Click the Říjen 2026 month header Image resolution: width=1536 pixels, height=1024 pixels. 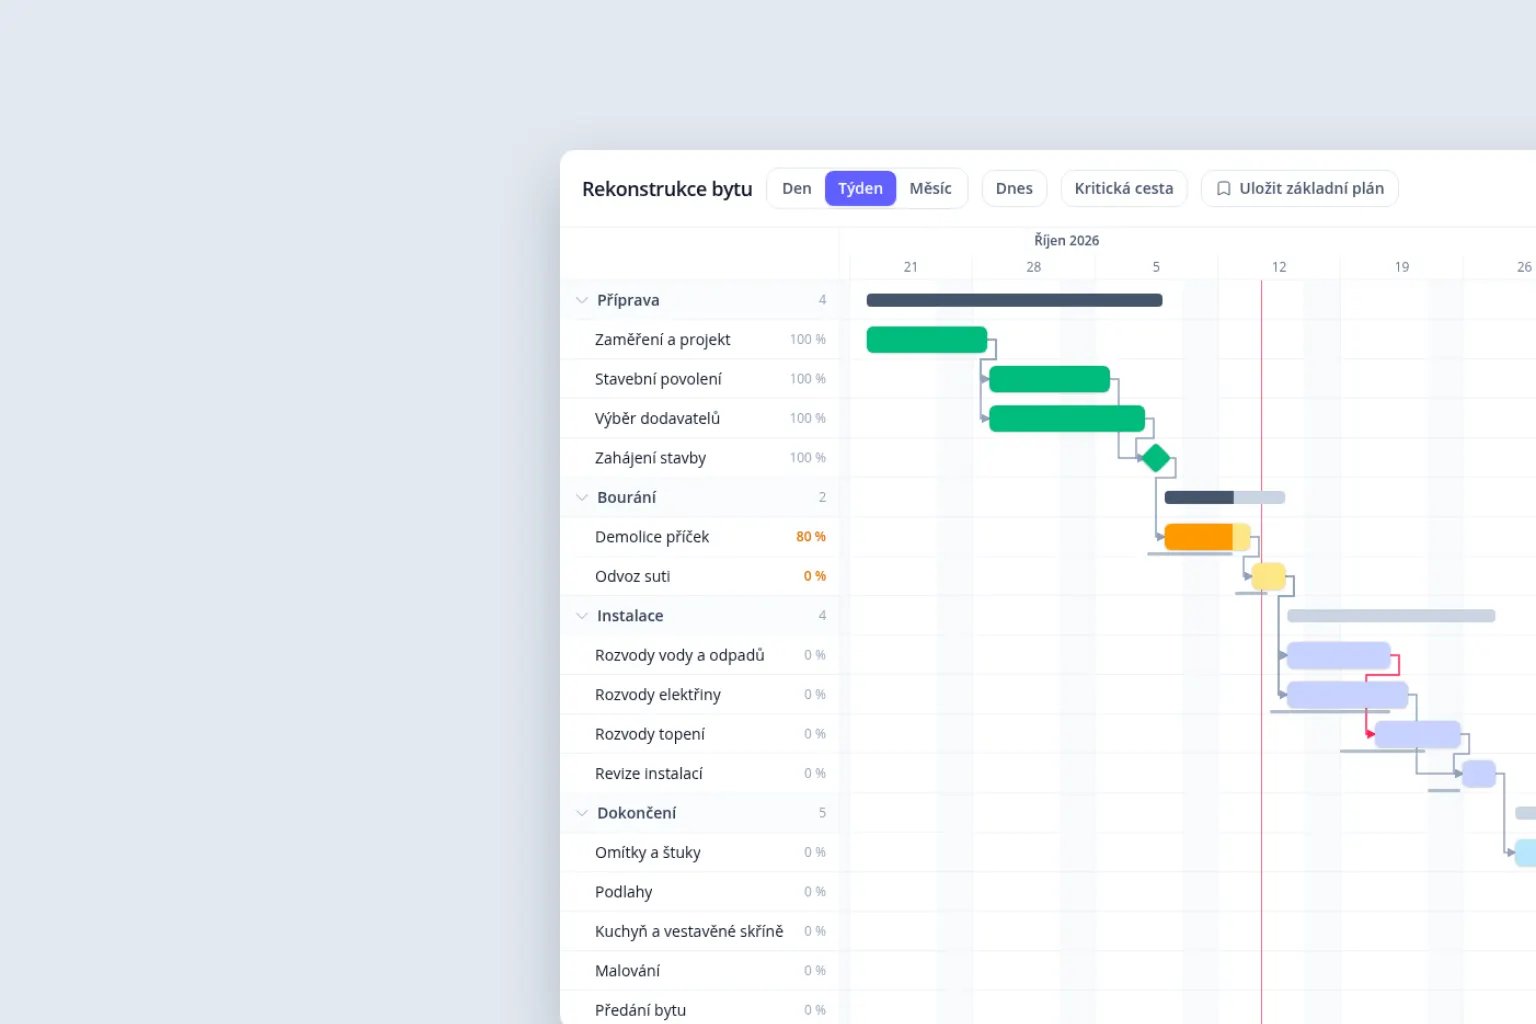tap(1066, 241)
